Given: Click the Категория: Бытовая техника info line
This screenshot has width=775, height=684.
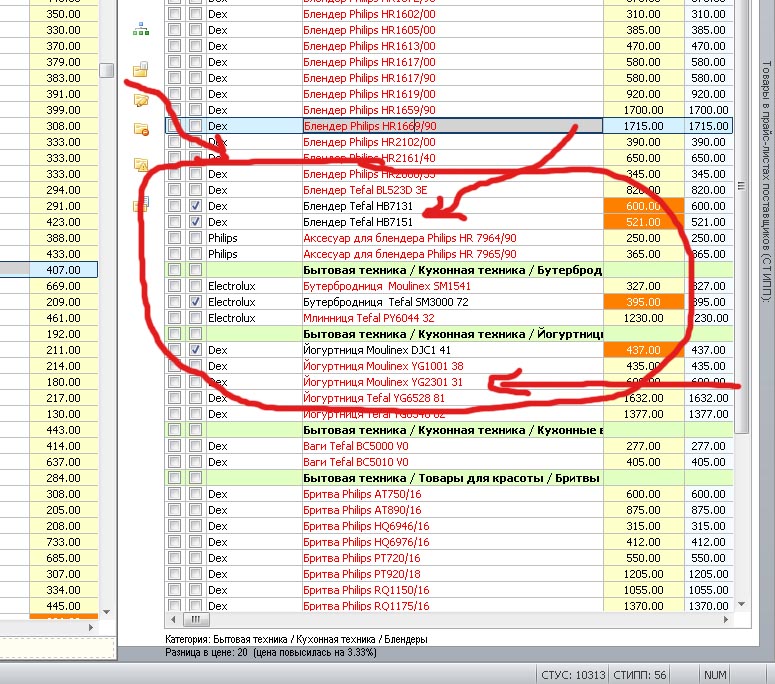Looking at the screenshot, I should click(x=296, y=639).
